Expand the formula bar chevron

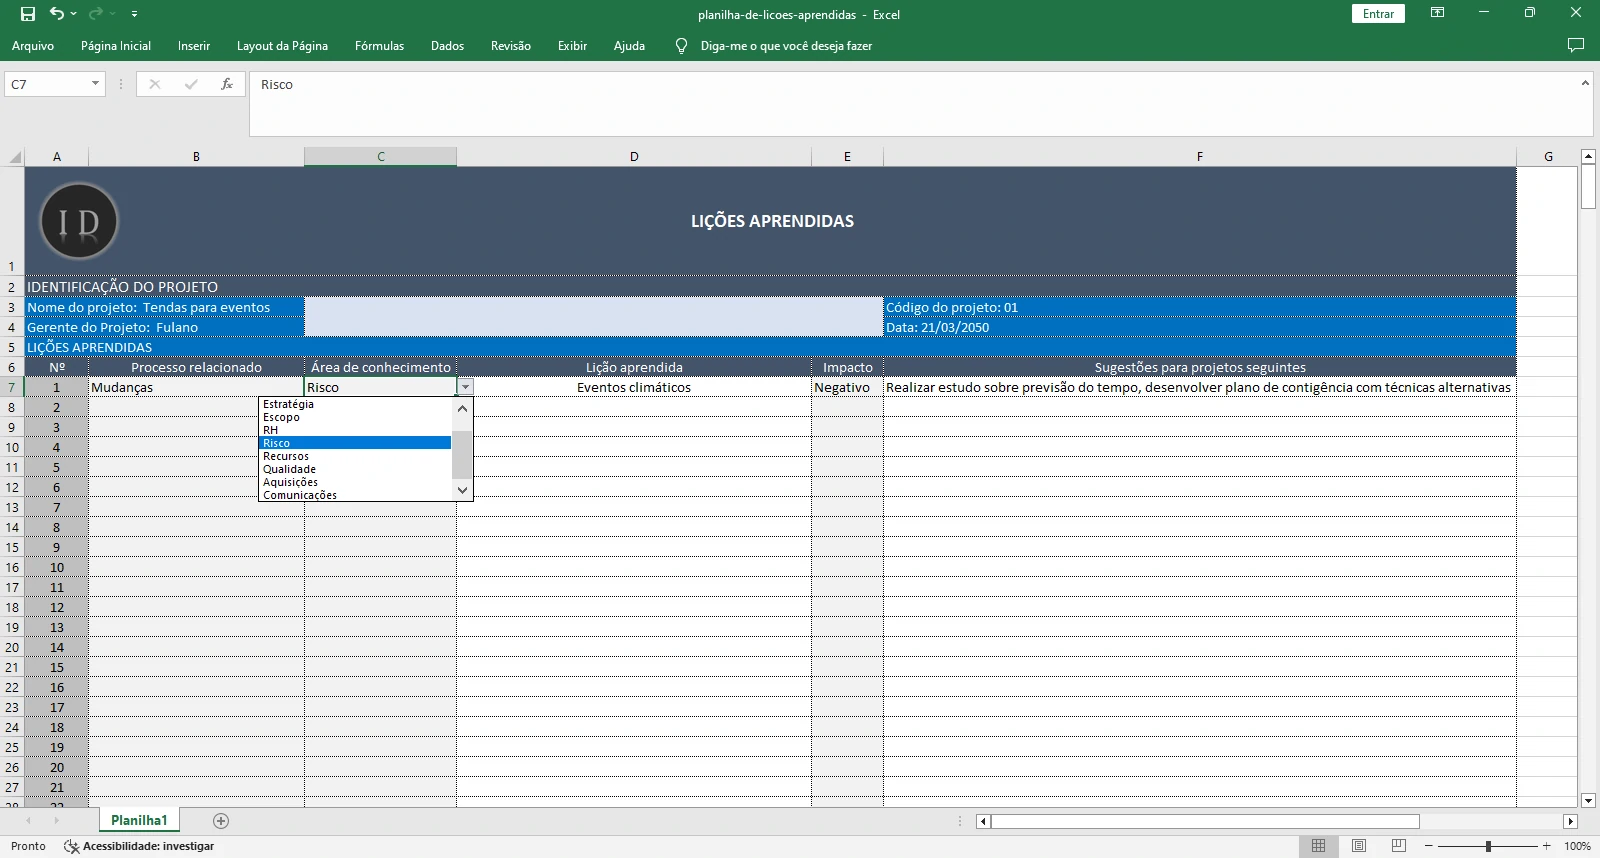[x=1585, y=83]
